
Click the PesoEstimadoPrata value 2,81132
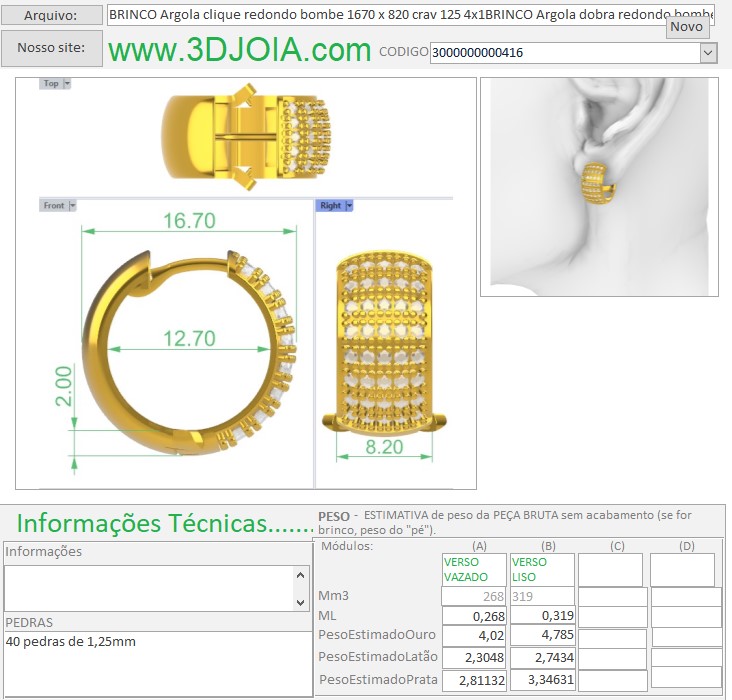tap(473, 681)
